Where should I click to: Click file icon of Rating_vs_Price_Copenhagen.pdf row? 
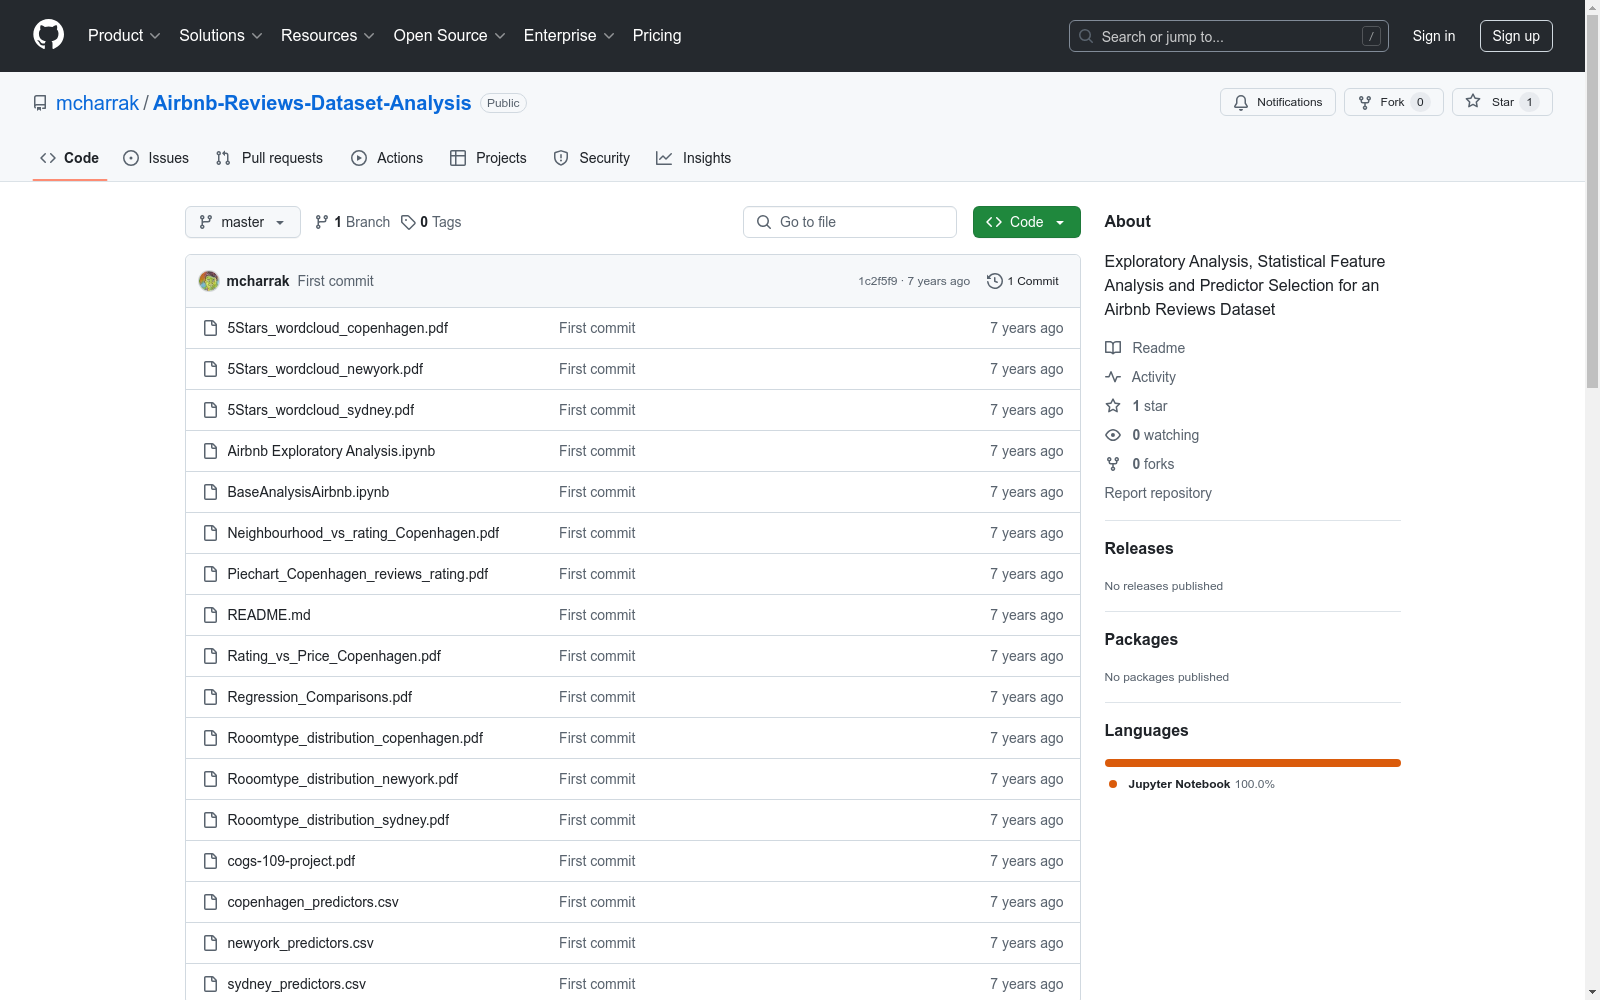click(x=210, y=656)
